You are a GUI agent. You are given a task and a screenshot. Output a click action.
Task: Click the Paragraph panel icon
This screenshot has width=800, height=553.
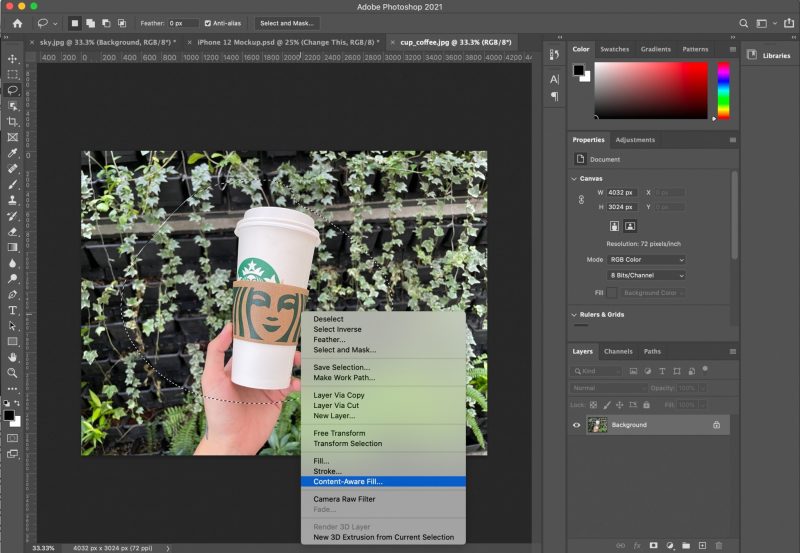[555, 96]
